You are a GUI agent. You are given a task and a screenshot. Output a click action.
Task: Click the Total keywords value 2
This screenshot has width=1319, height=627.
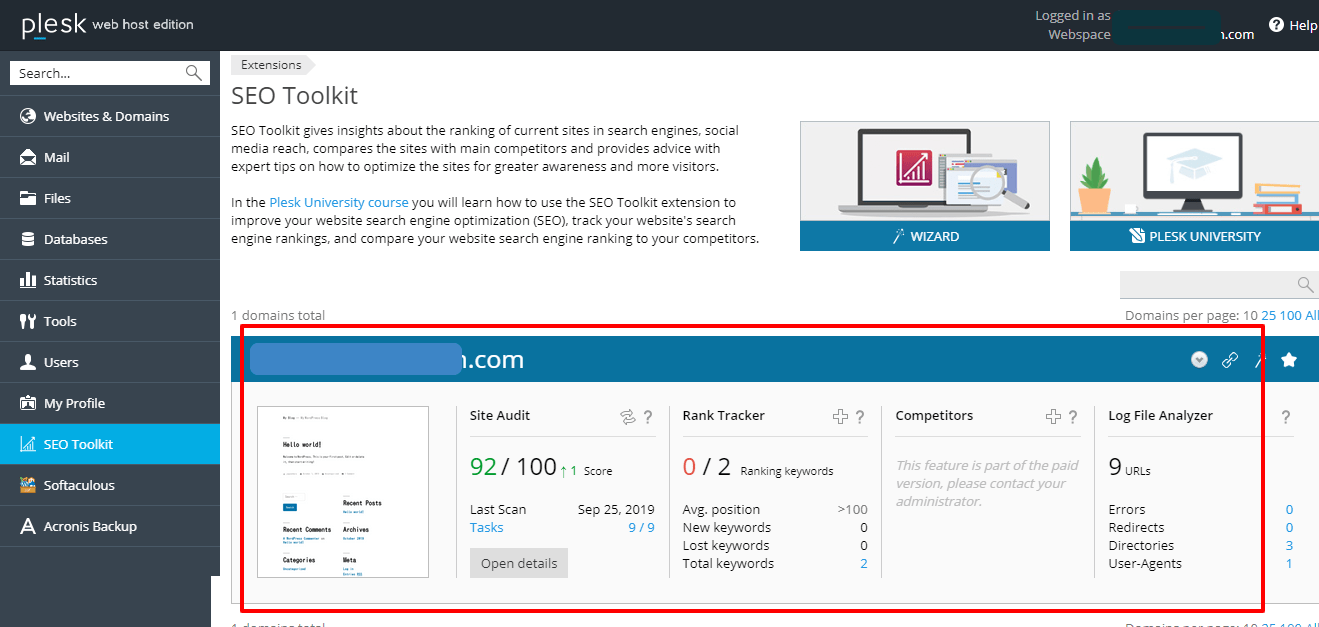coord(864,563)
